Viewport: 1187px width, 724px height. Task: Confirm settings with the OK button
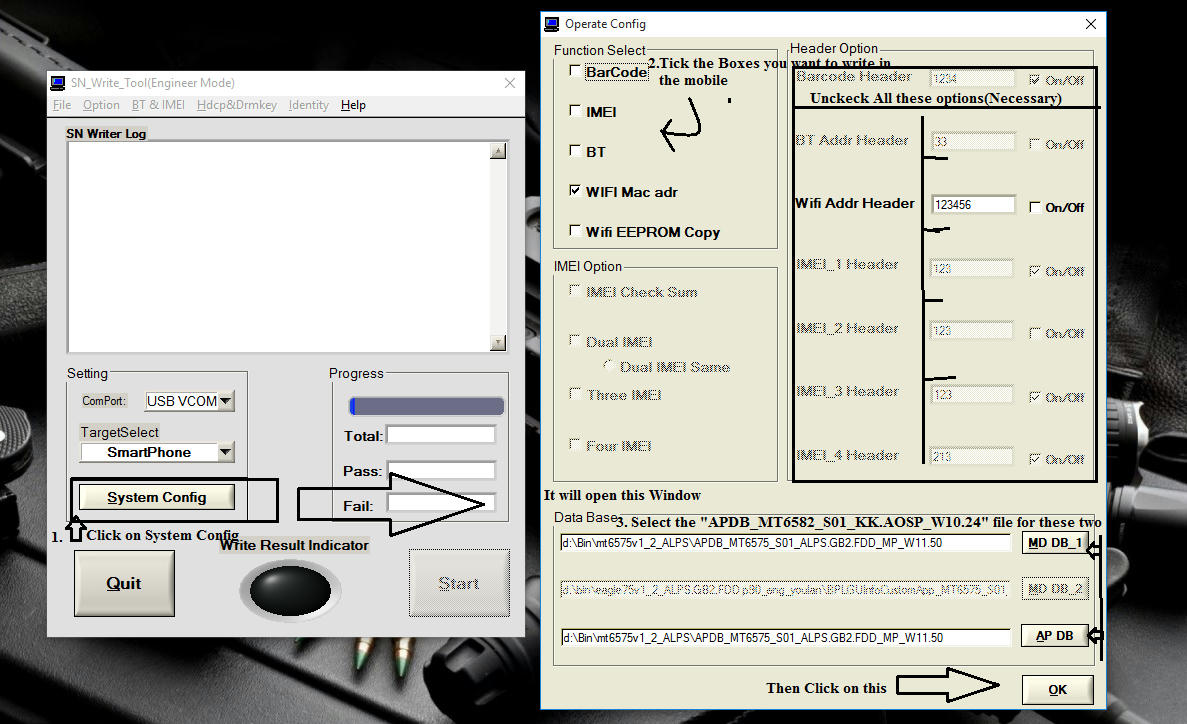[1057, 690]
